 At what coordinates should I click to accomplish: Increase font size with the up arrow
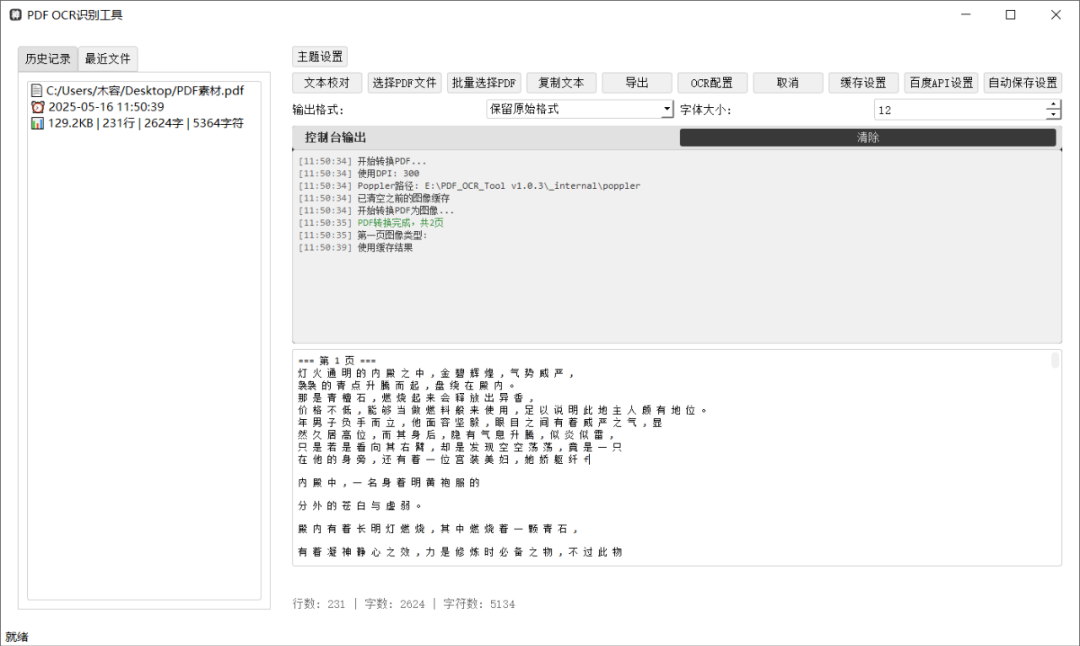click(x=1053, y=105)
